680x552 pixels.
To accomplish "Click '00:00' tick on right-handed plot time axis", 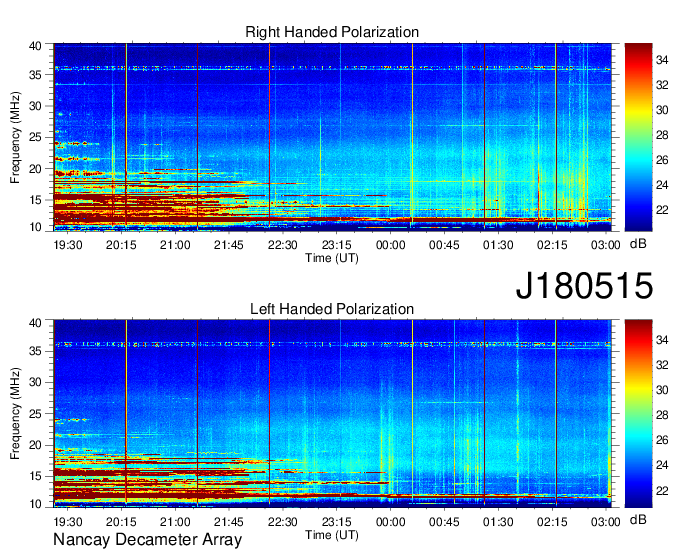I will (x=390, y=245).
